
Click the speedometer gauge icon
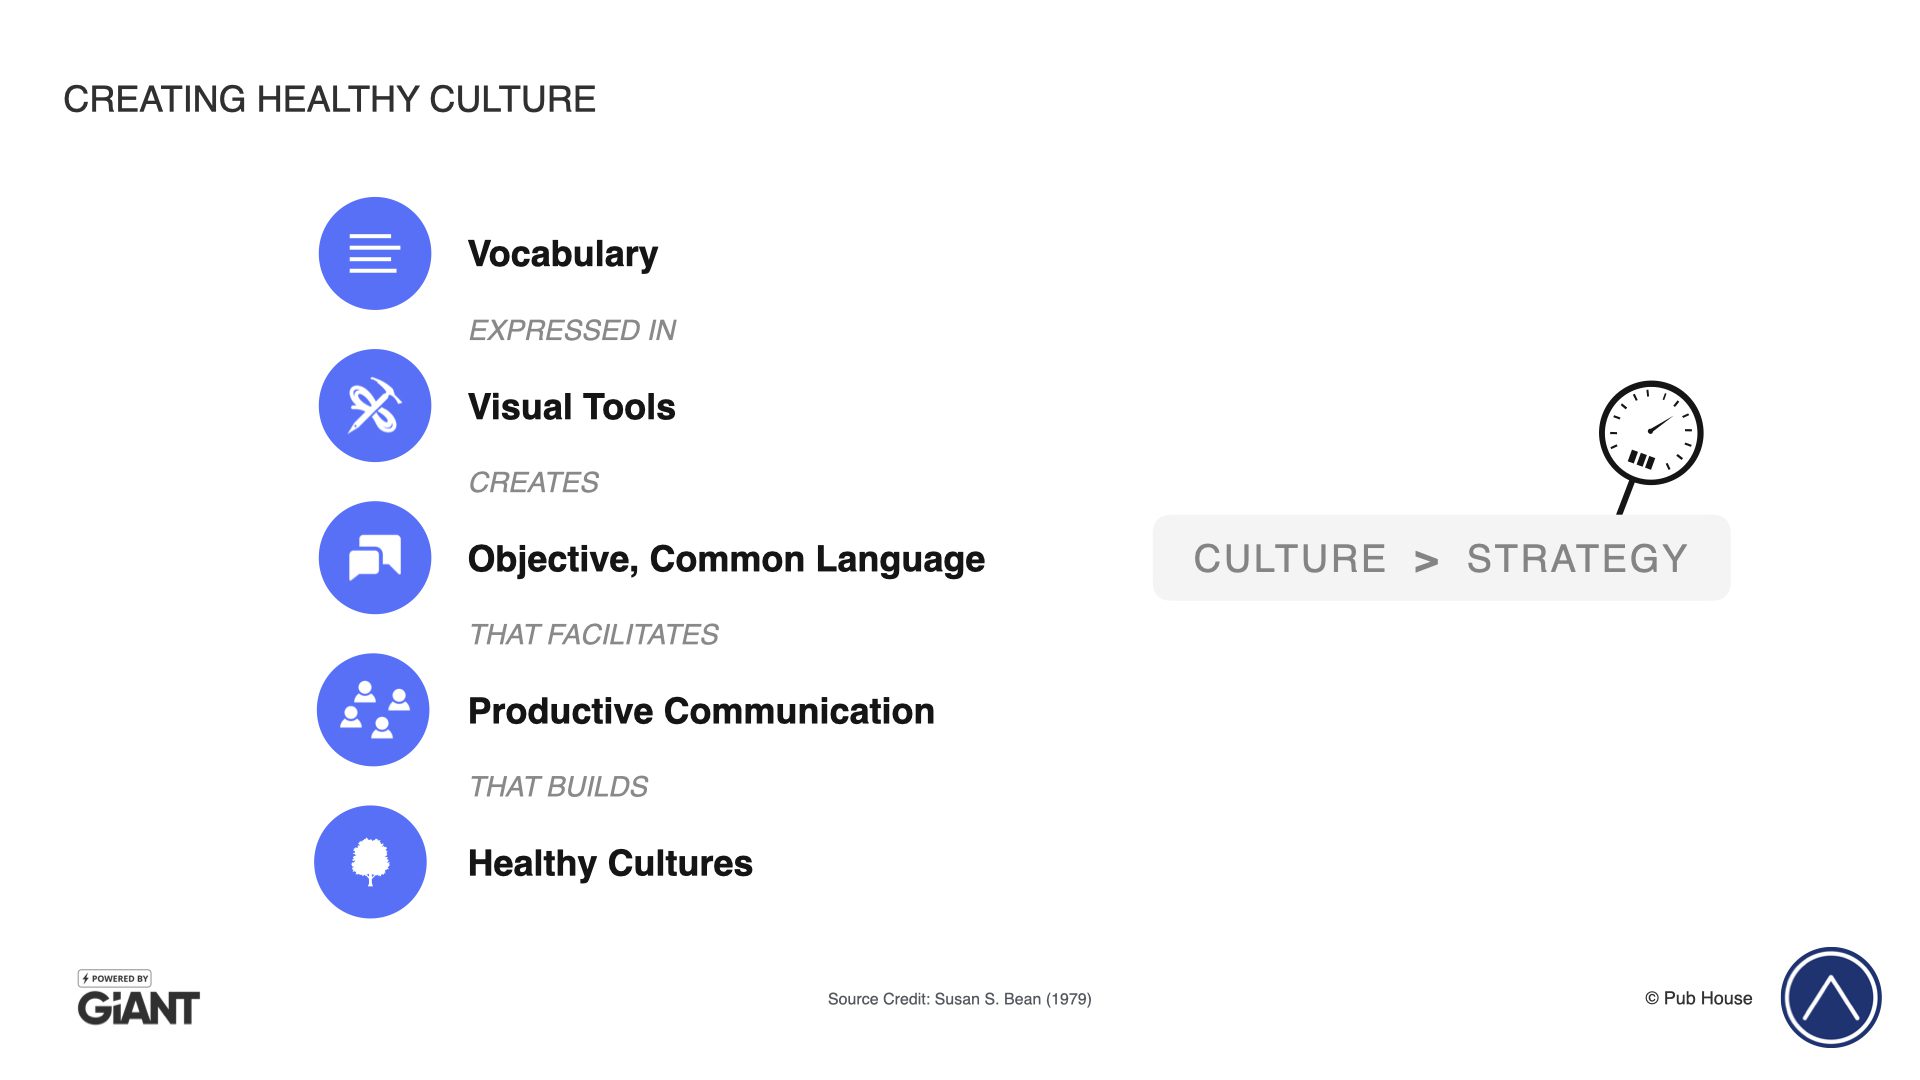[x=1650, y=434]
